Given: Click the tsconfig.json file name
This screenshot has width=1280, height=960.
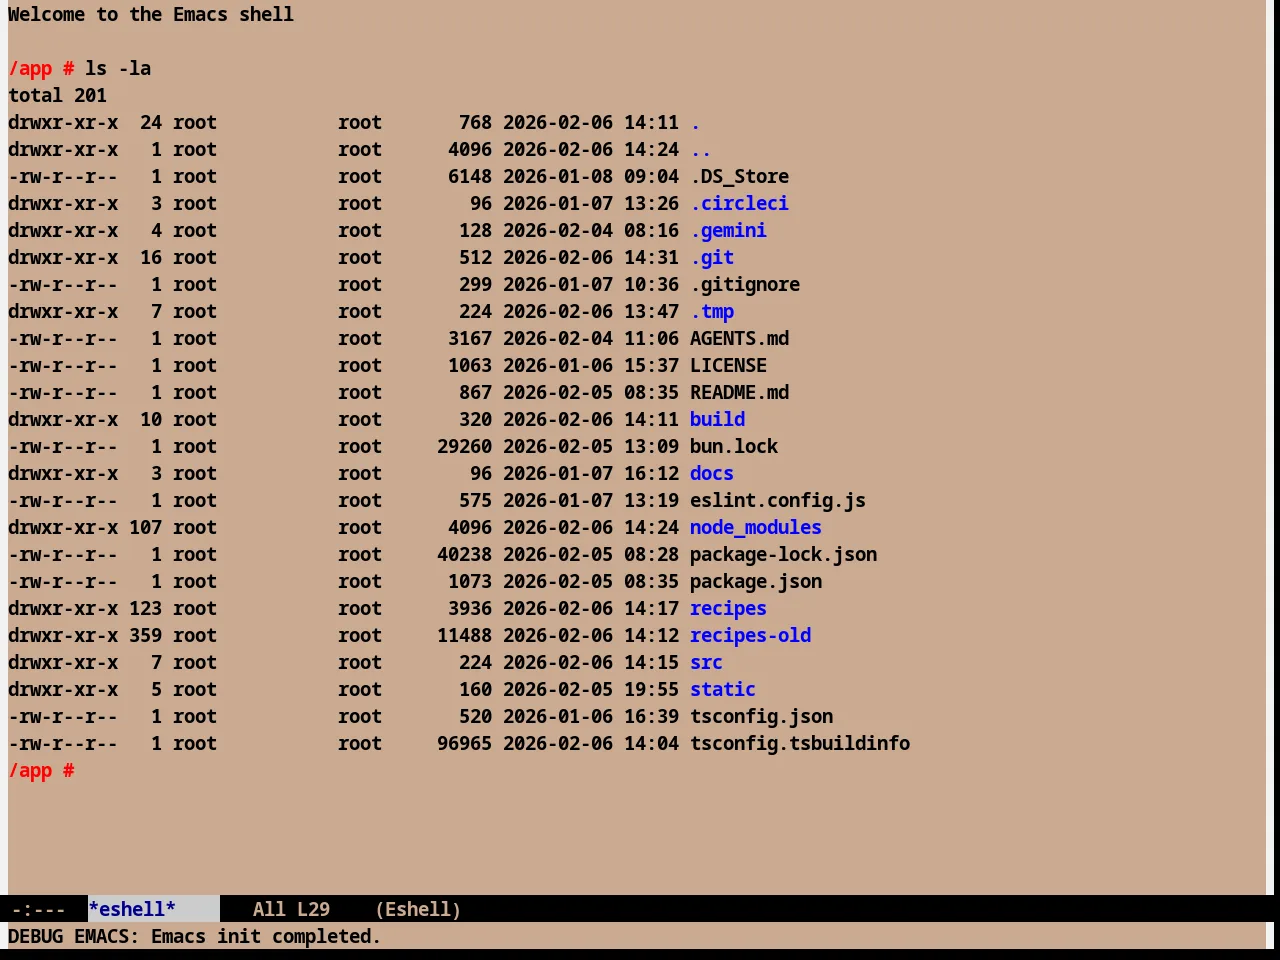Looking at the screenshot, I should pos(761,717).
